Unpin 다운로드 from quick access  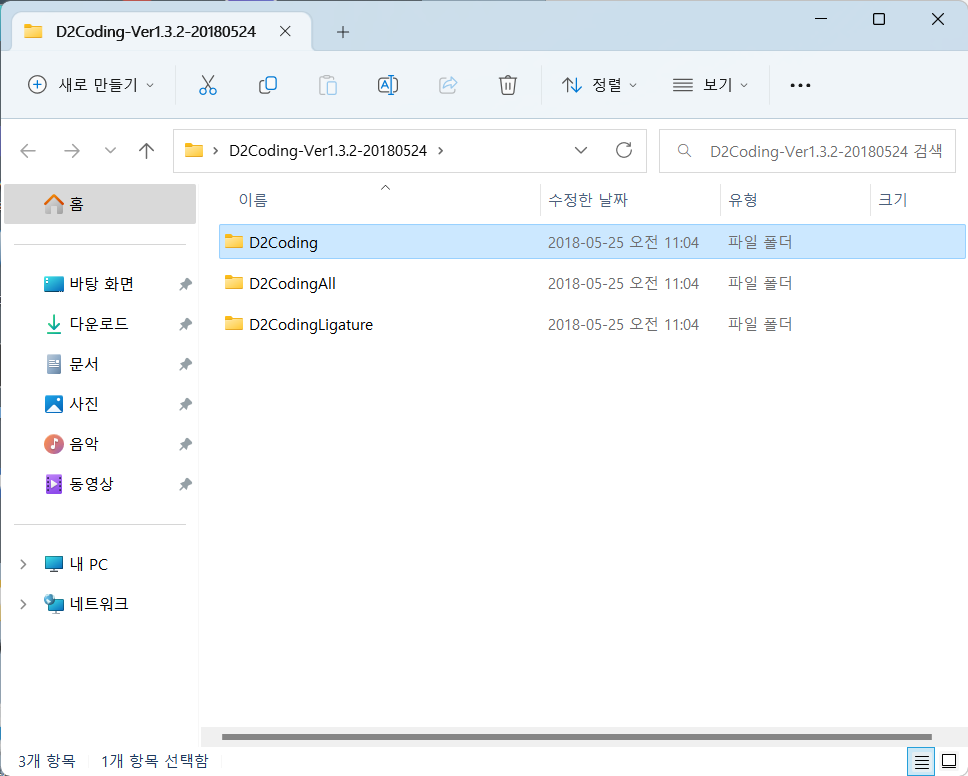185,324
